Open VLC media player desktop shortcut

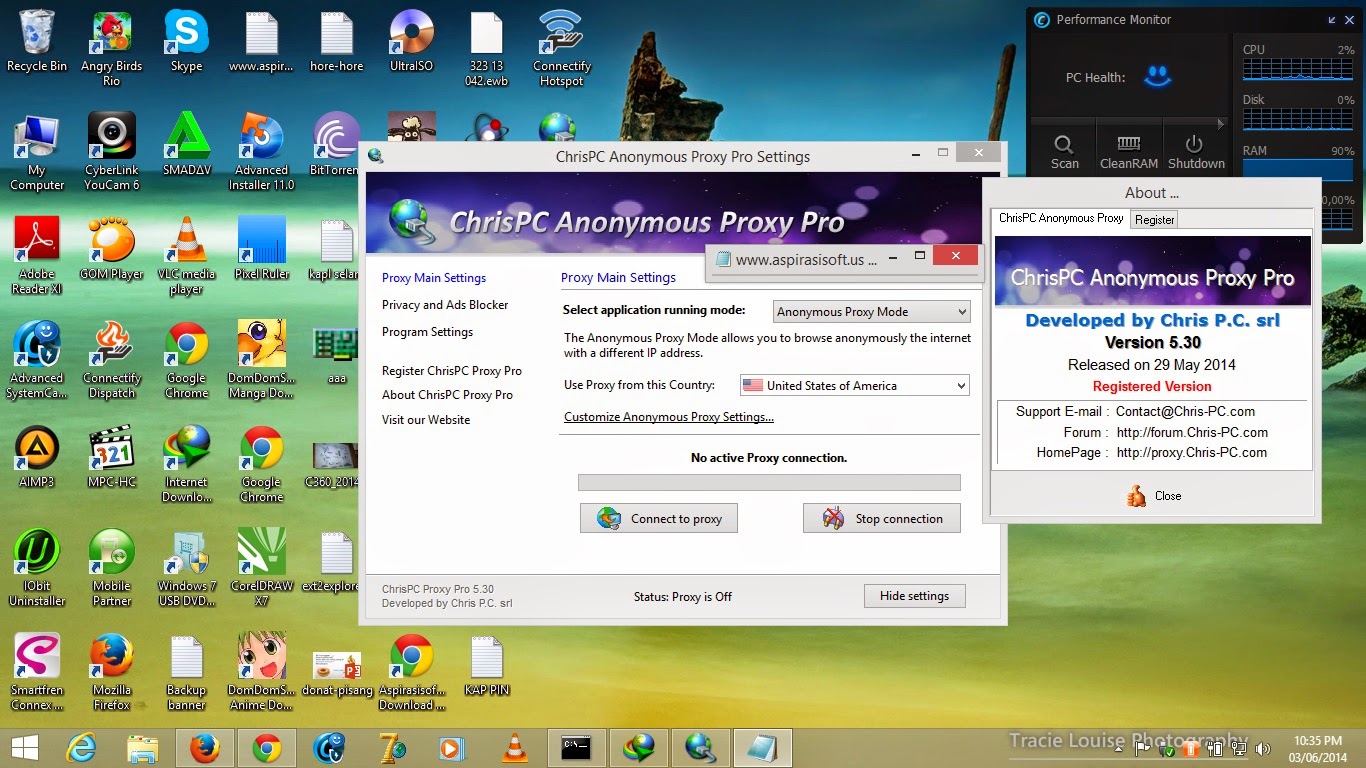pyautogui.click(x=186, y=257)
